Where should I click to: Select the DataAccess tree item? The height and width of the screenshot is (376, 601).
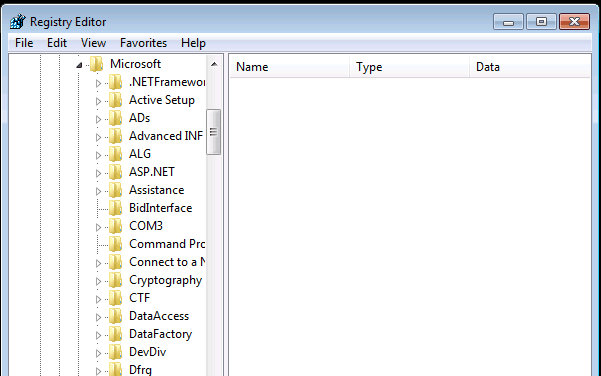click(x=159, y=316)
